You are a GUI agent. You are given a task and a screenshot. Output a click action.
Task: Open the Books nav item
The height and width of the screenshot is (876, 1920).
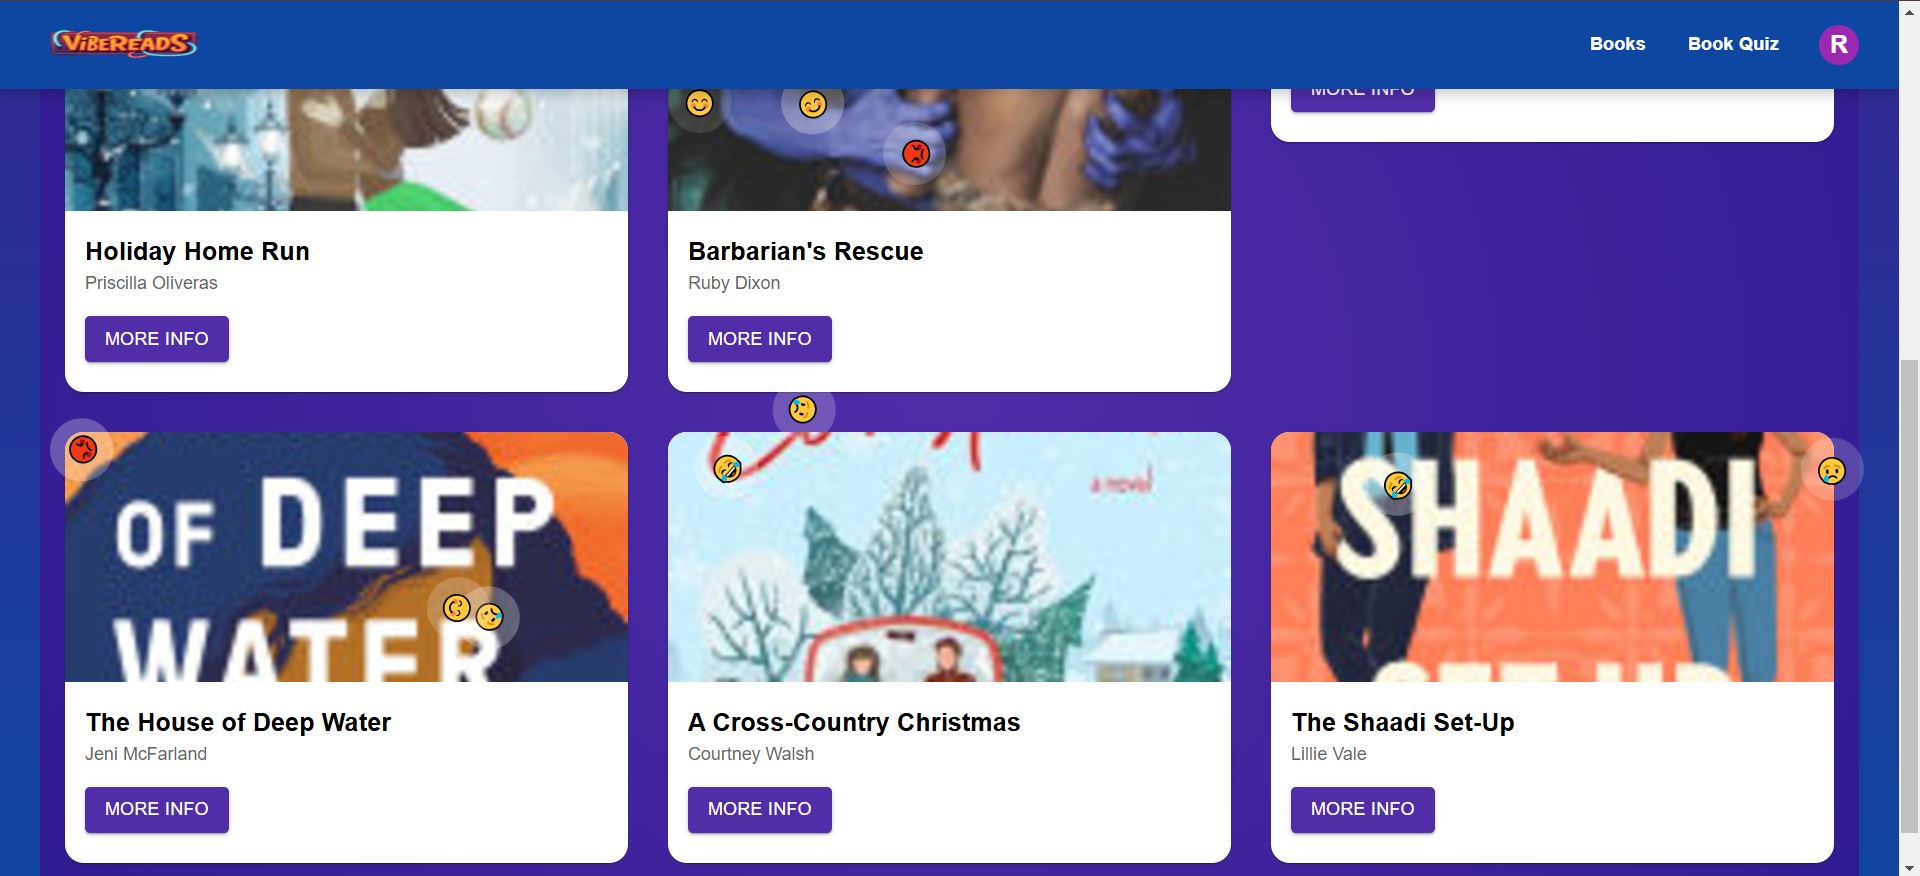(x=1617, y=44)
